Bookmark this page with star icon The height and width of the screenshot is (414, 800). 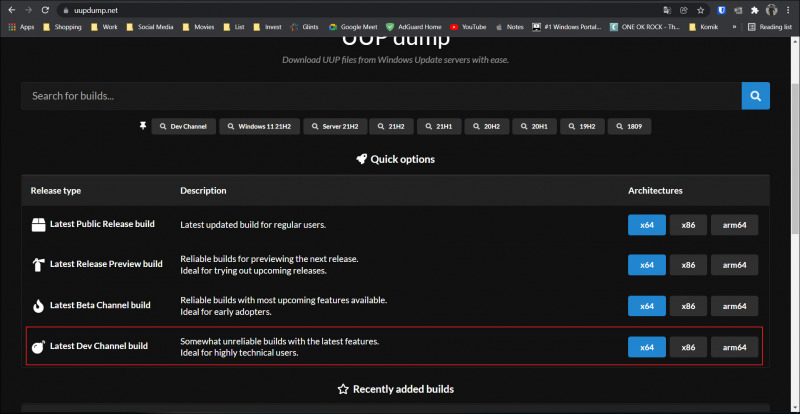click(x=701, y=10)
